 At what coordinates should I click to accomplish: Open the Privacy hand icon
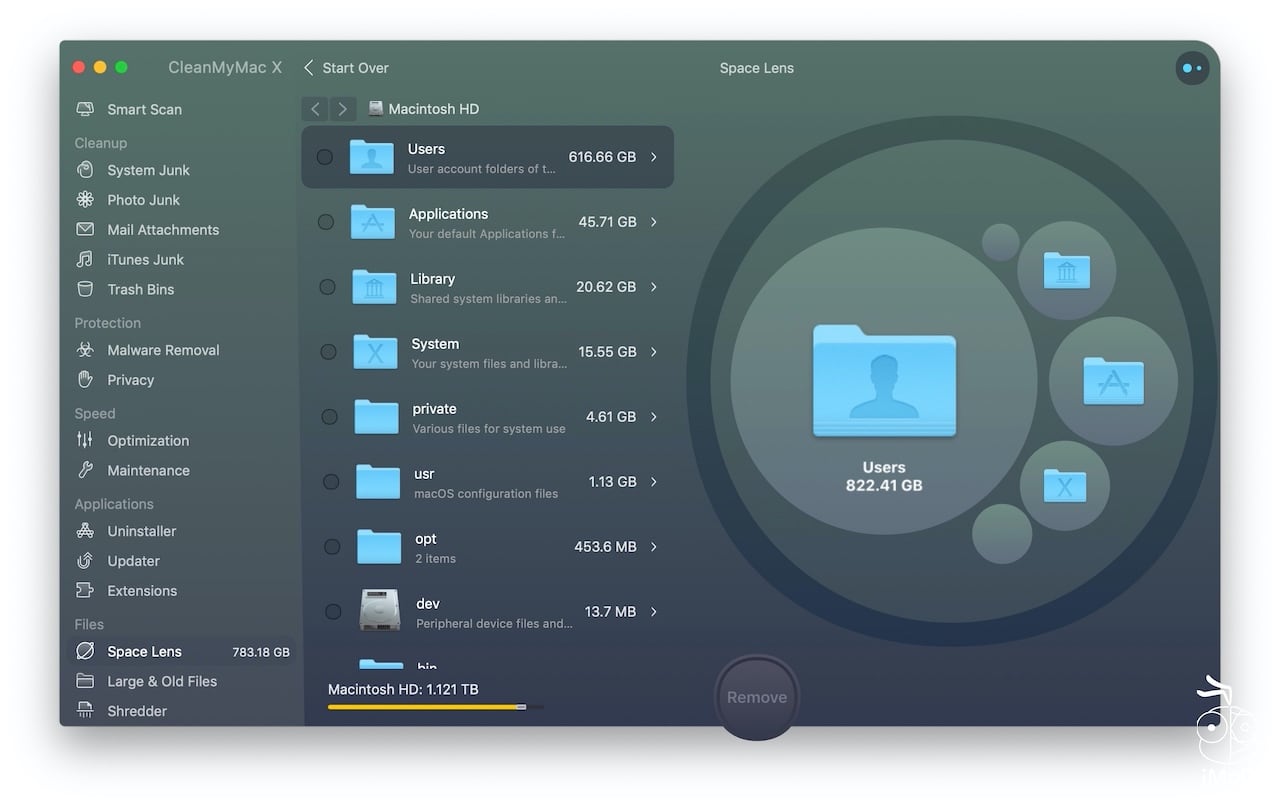click(85, 380)
